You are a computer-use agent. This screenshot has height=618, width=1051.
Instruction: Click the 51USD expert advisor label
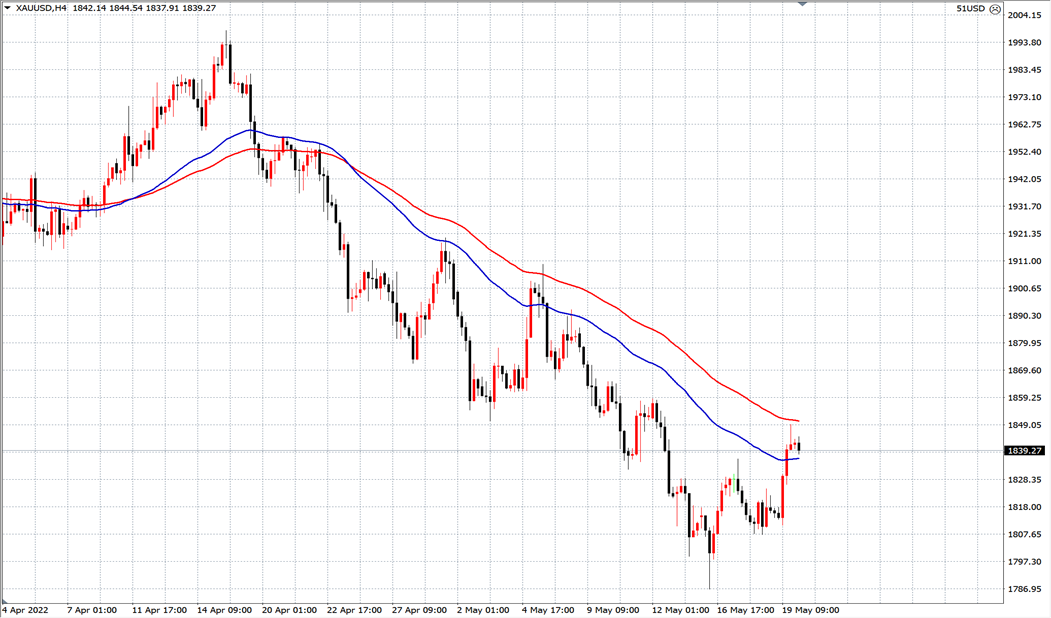[970, 8]
